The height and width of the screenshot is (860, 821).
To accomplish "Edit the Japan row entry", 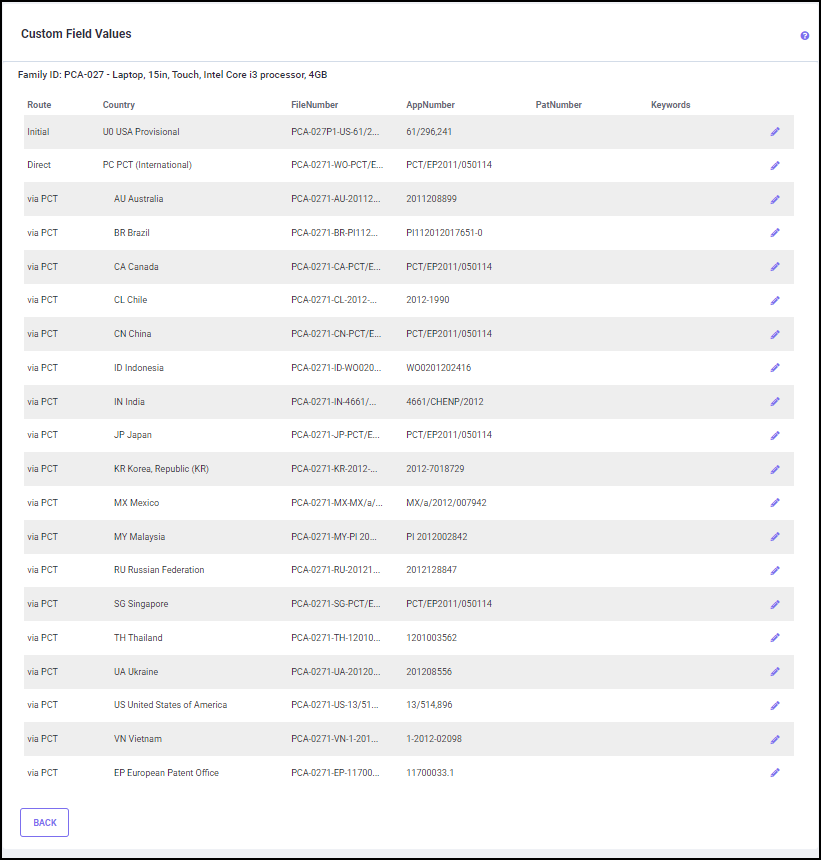I will pos(774,436).
